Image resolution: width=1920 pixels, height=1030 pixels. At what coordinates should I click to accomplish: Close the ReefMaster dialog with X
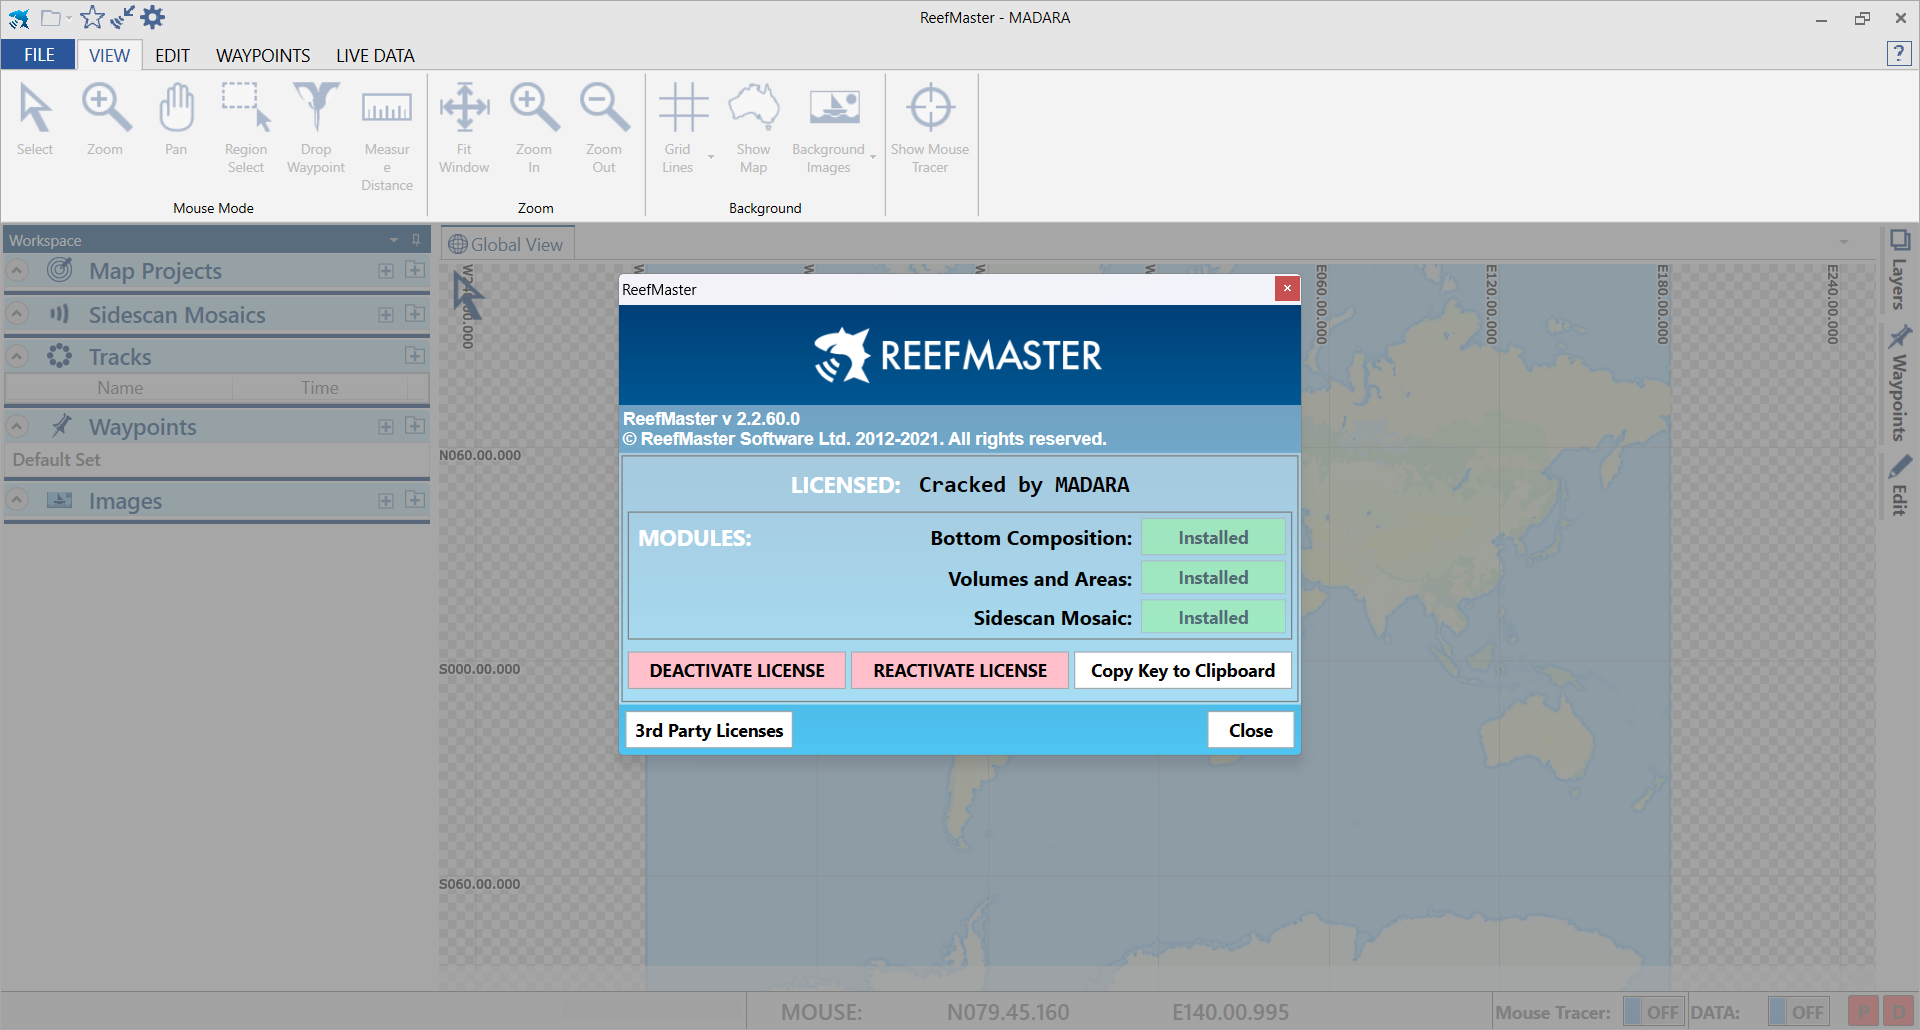pyautogui.click(x=1287, y=288)
